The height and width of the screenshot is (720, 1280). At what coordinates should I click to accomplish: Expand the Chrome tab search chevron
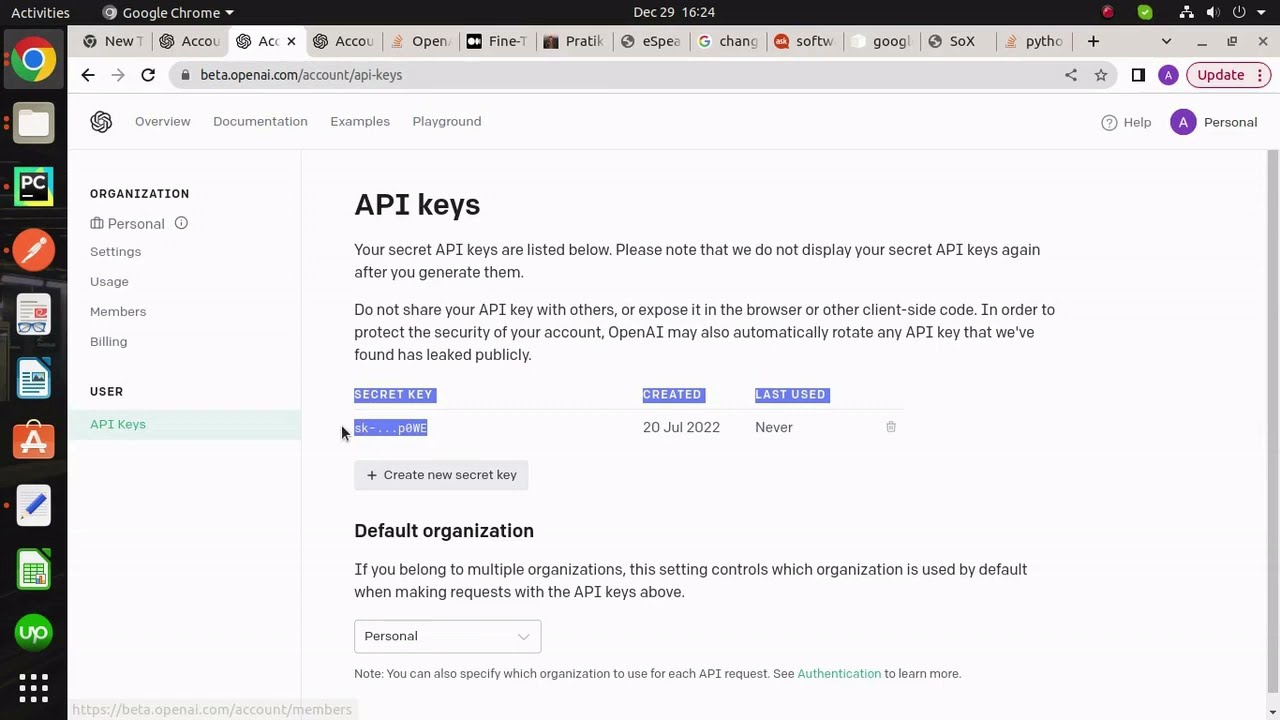click(1166, 41)
